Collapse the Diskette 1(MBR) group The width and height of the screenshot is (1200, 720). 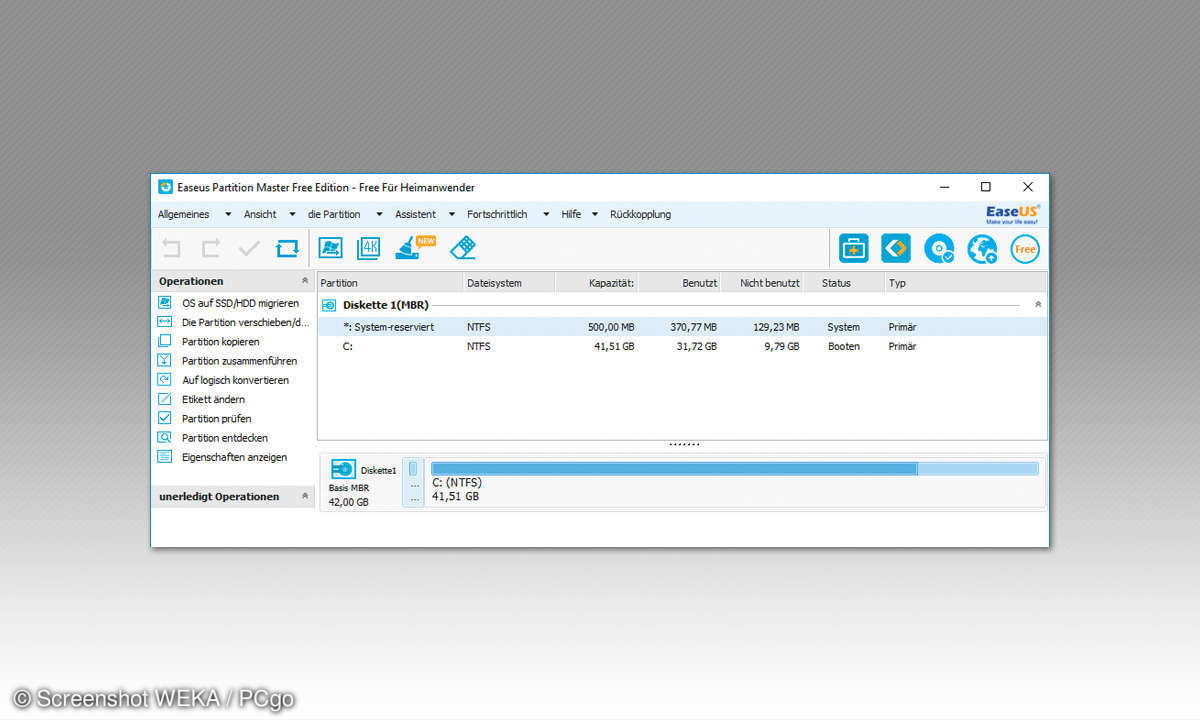[x=1037, y=304]
